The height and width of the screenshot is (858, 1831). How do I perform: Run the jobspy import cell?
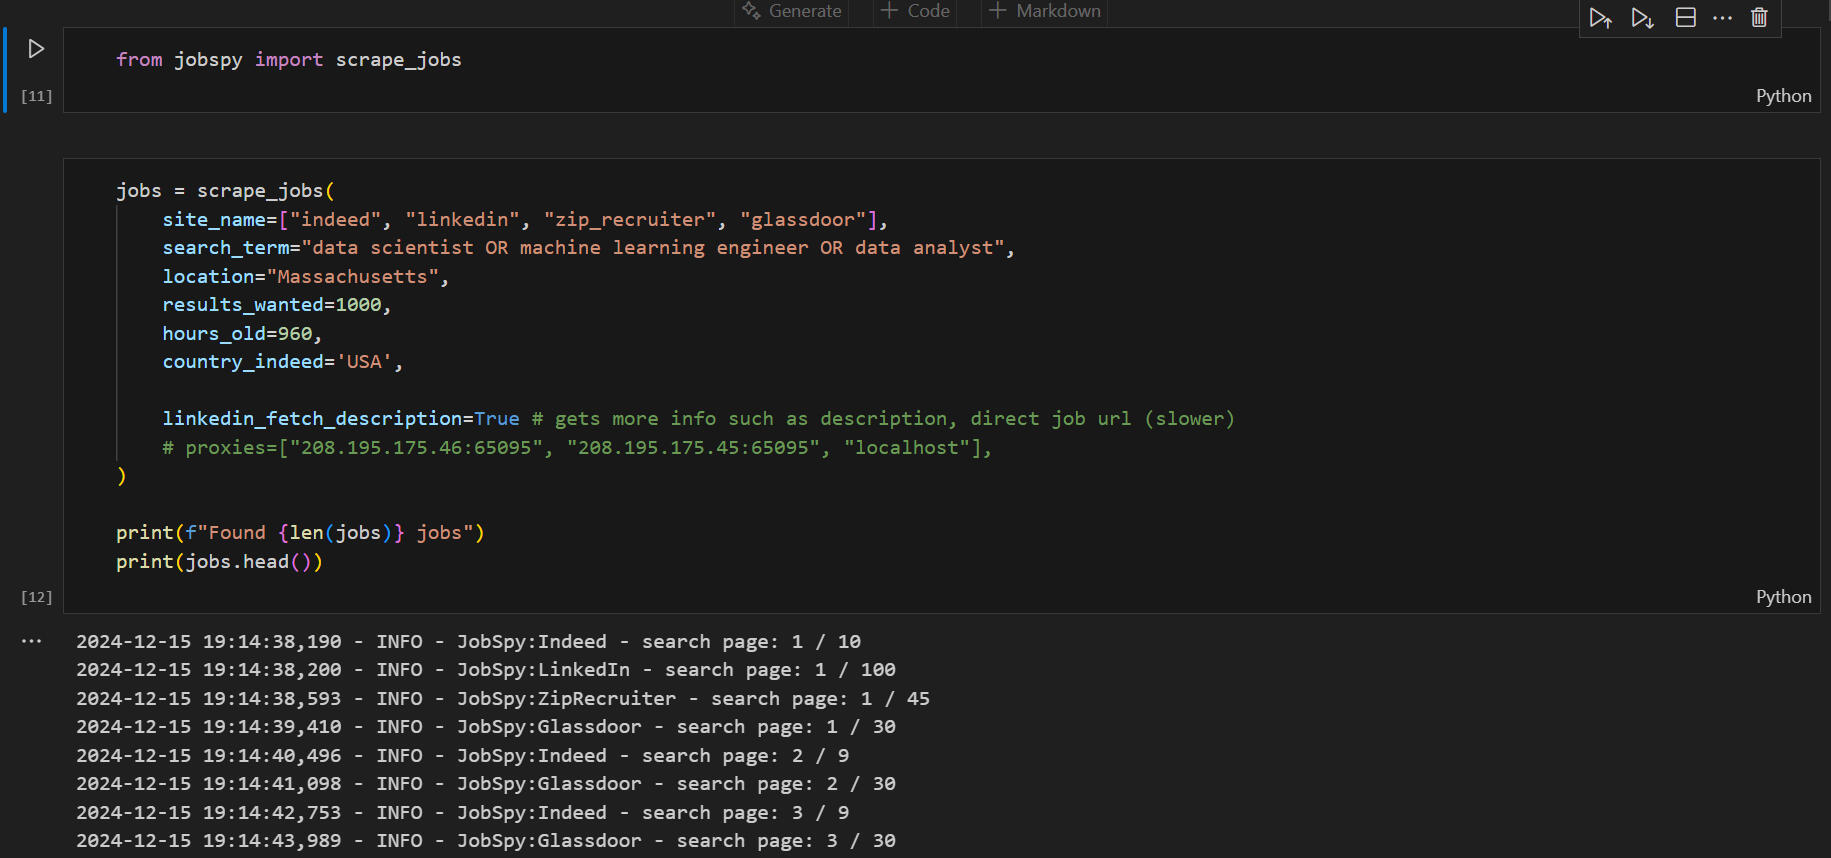tap(36, 49)
